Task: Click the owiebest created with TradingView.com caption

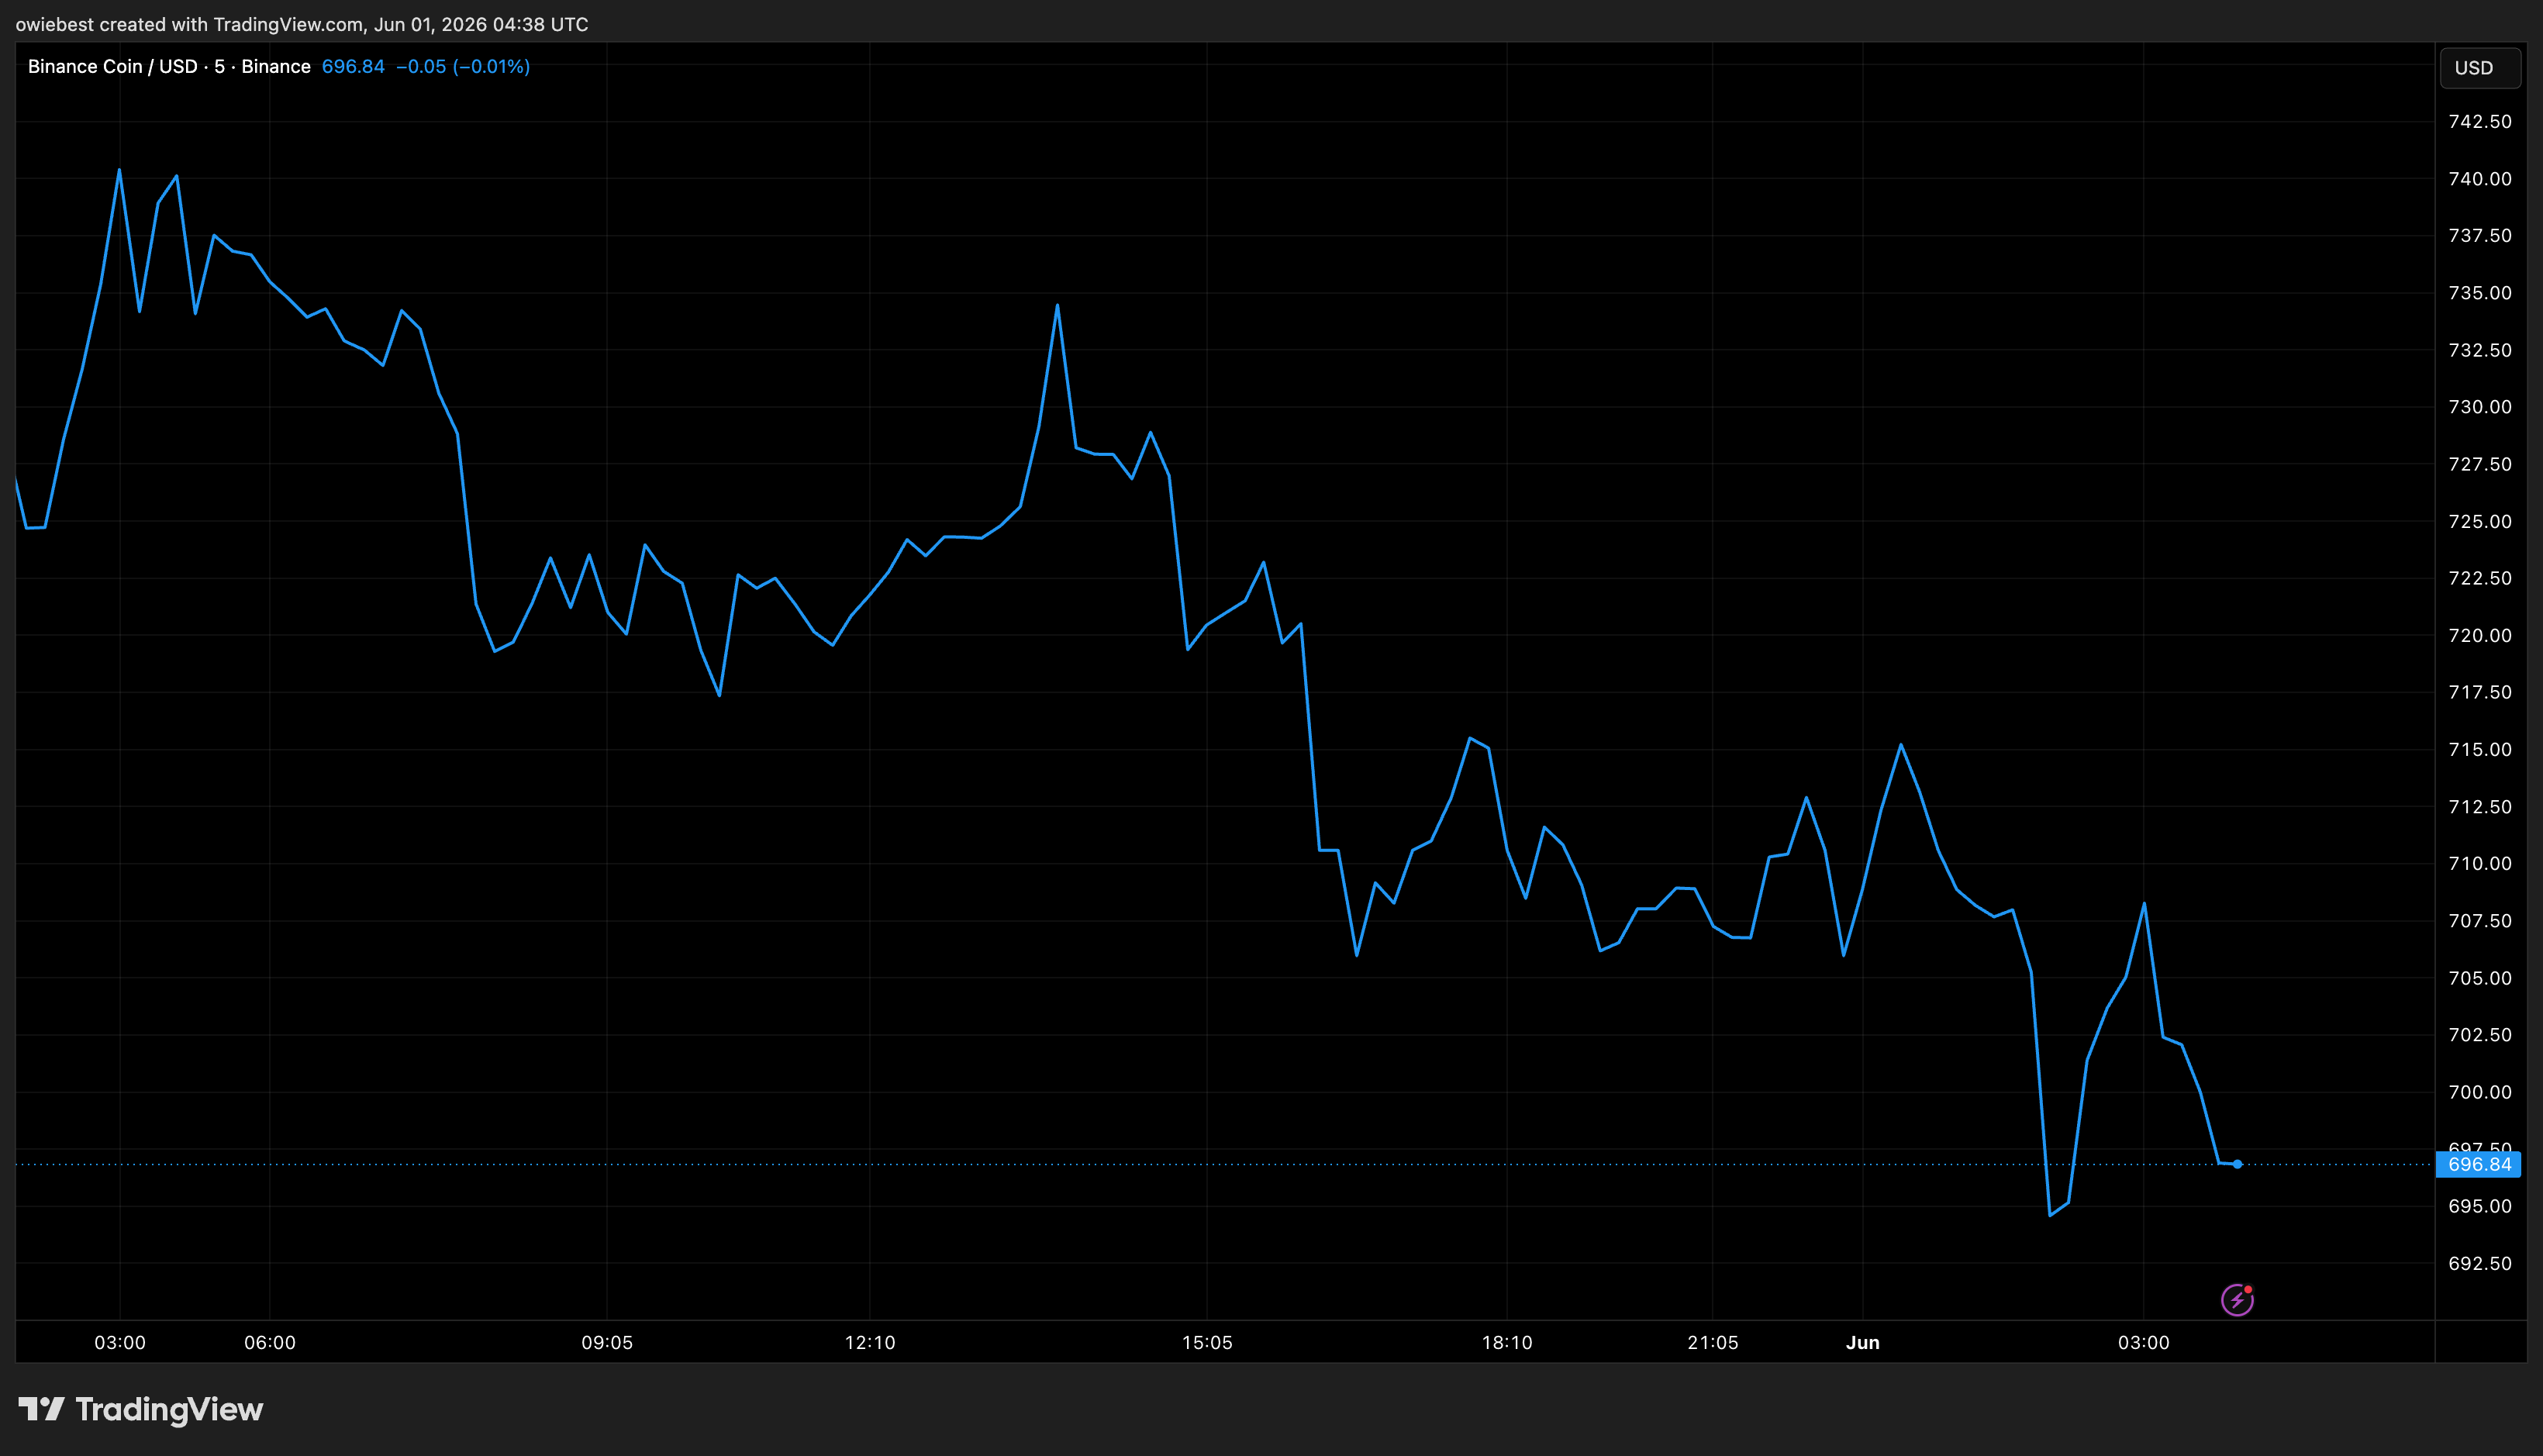Action: (x=302, y=24)
